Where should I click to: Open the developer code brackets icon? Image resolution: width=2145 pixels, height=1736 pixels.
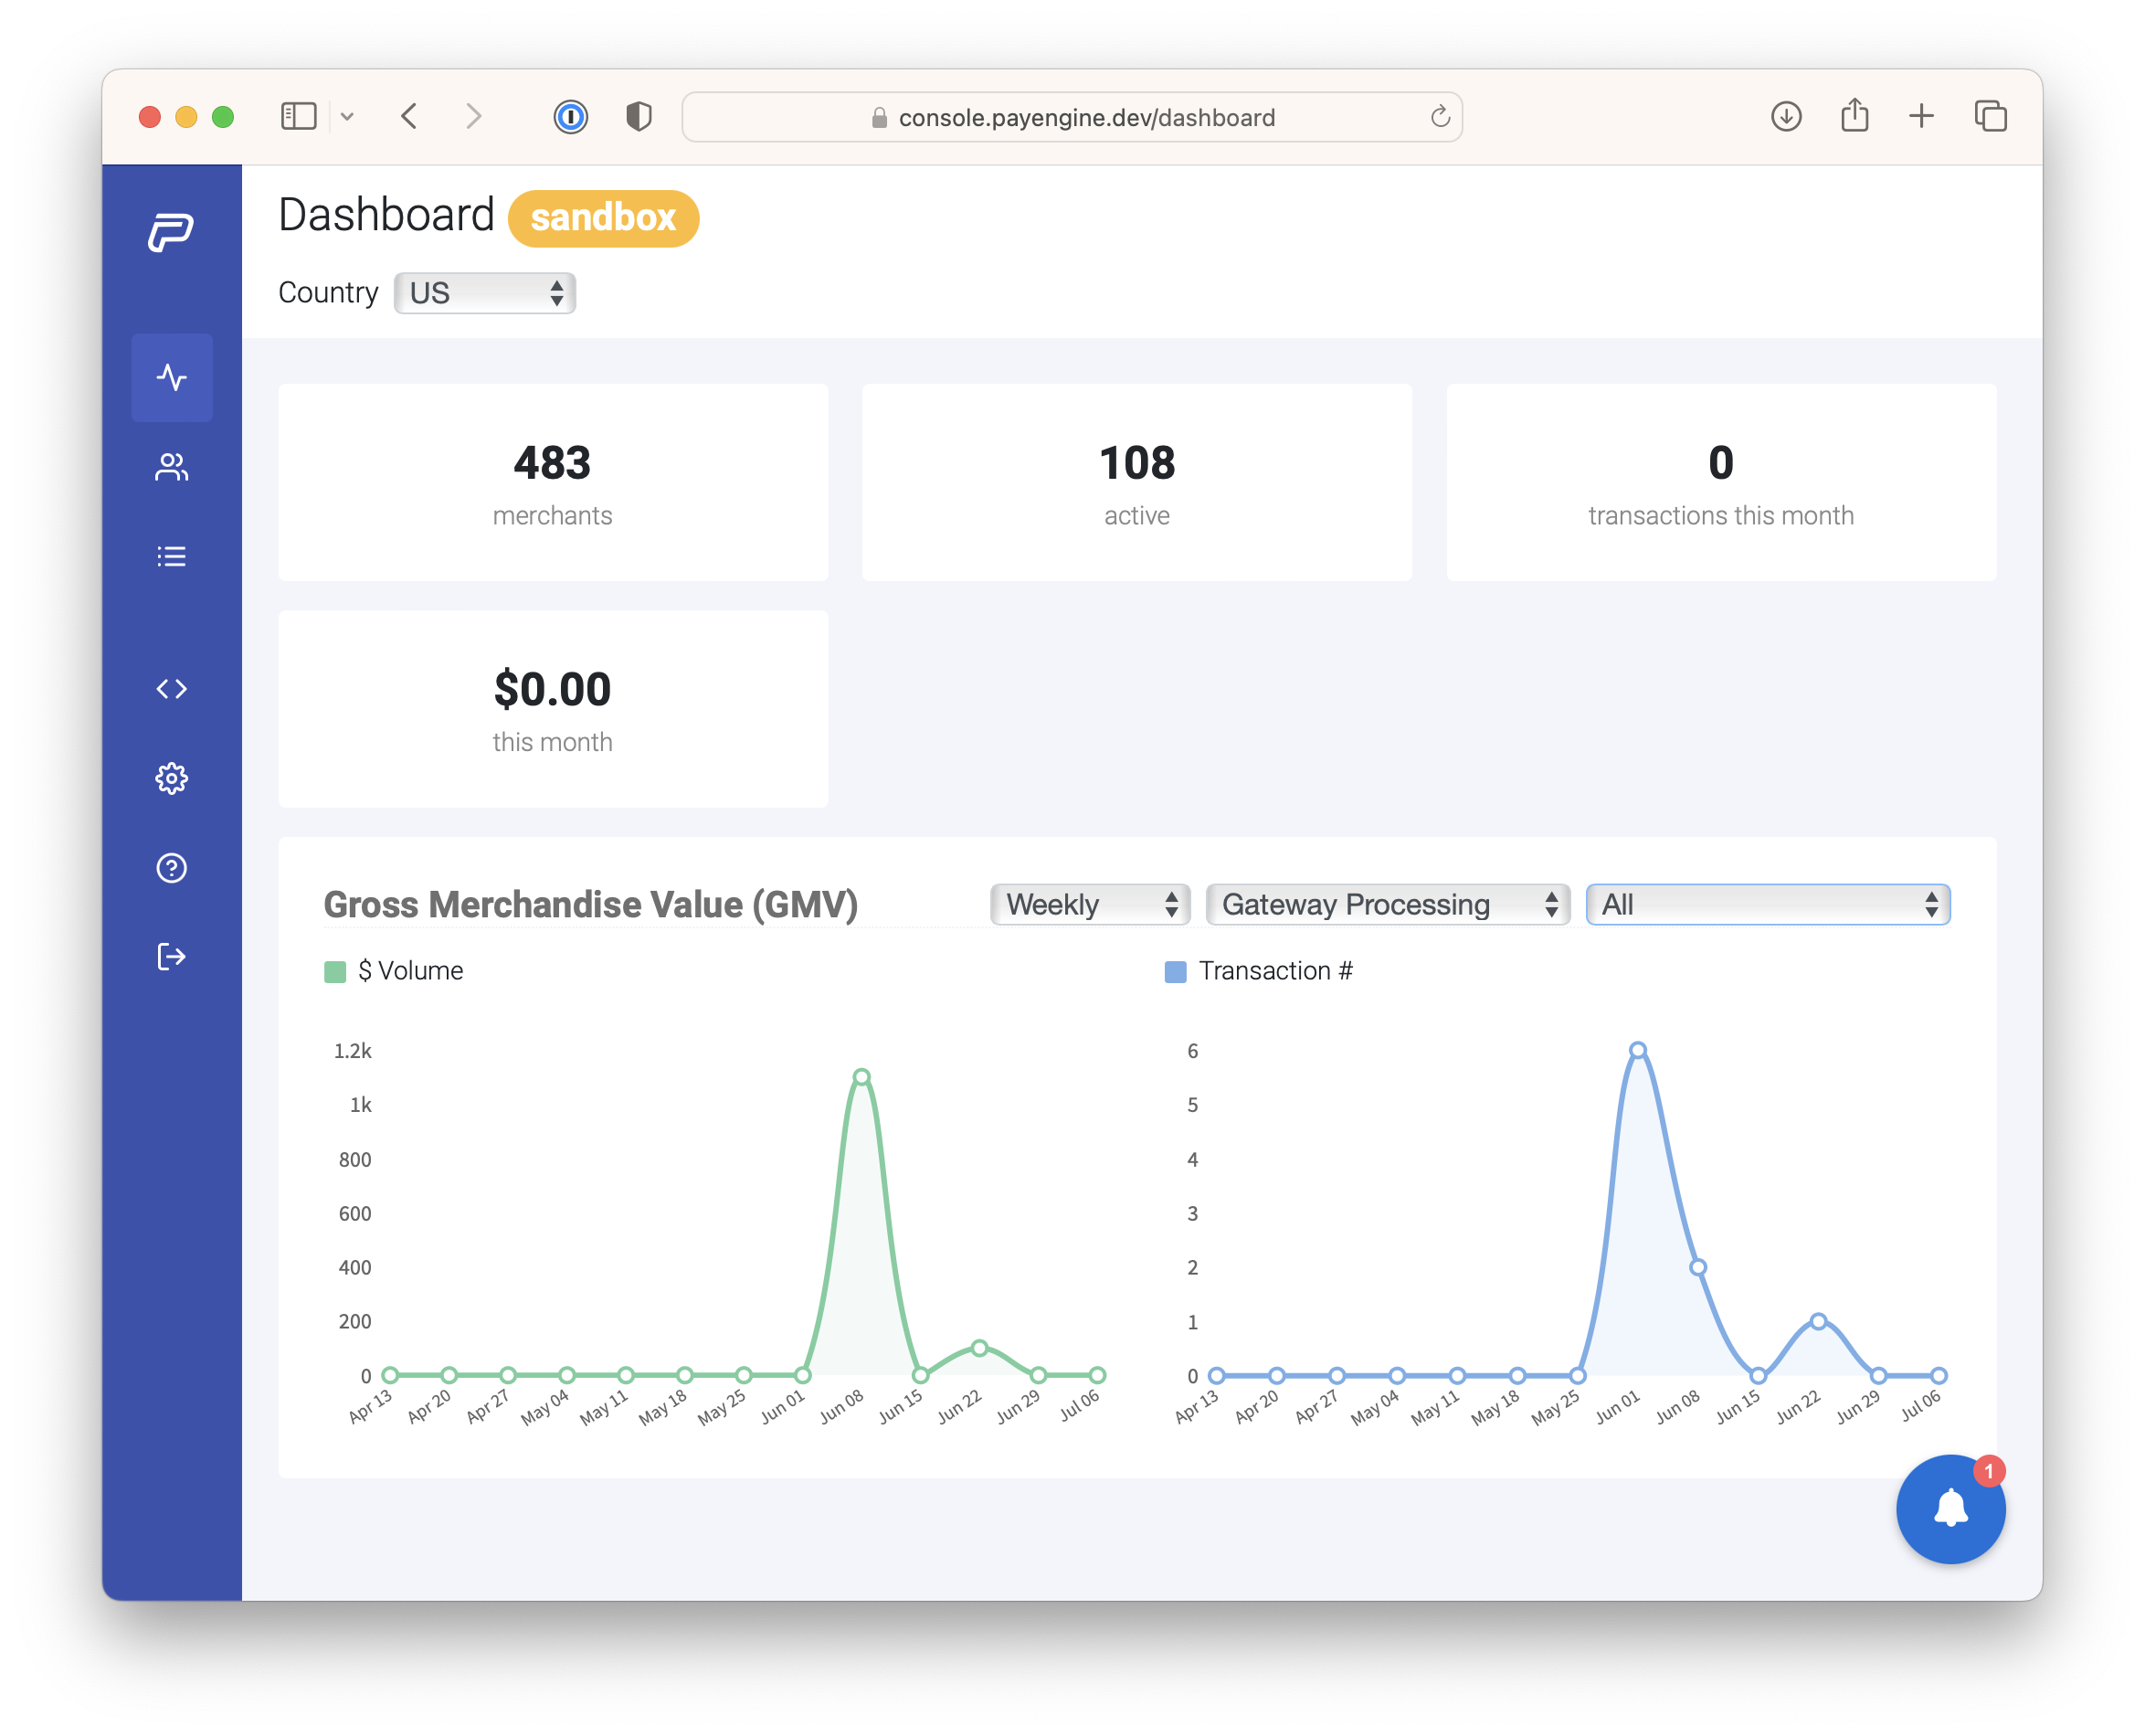point(171,689)
